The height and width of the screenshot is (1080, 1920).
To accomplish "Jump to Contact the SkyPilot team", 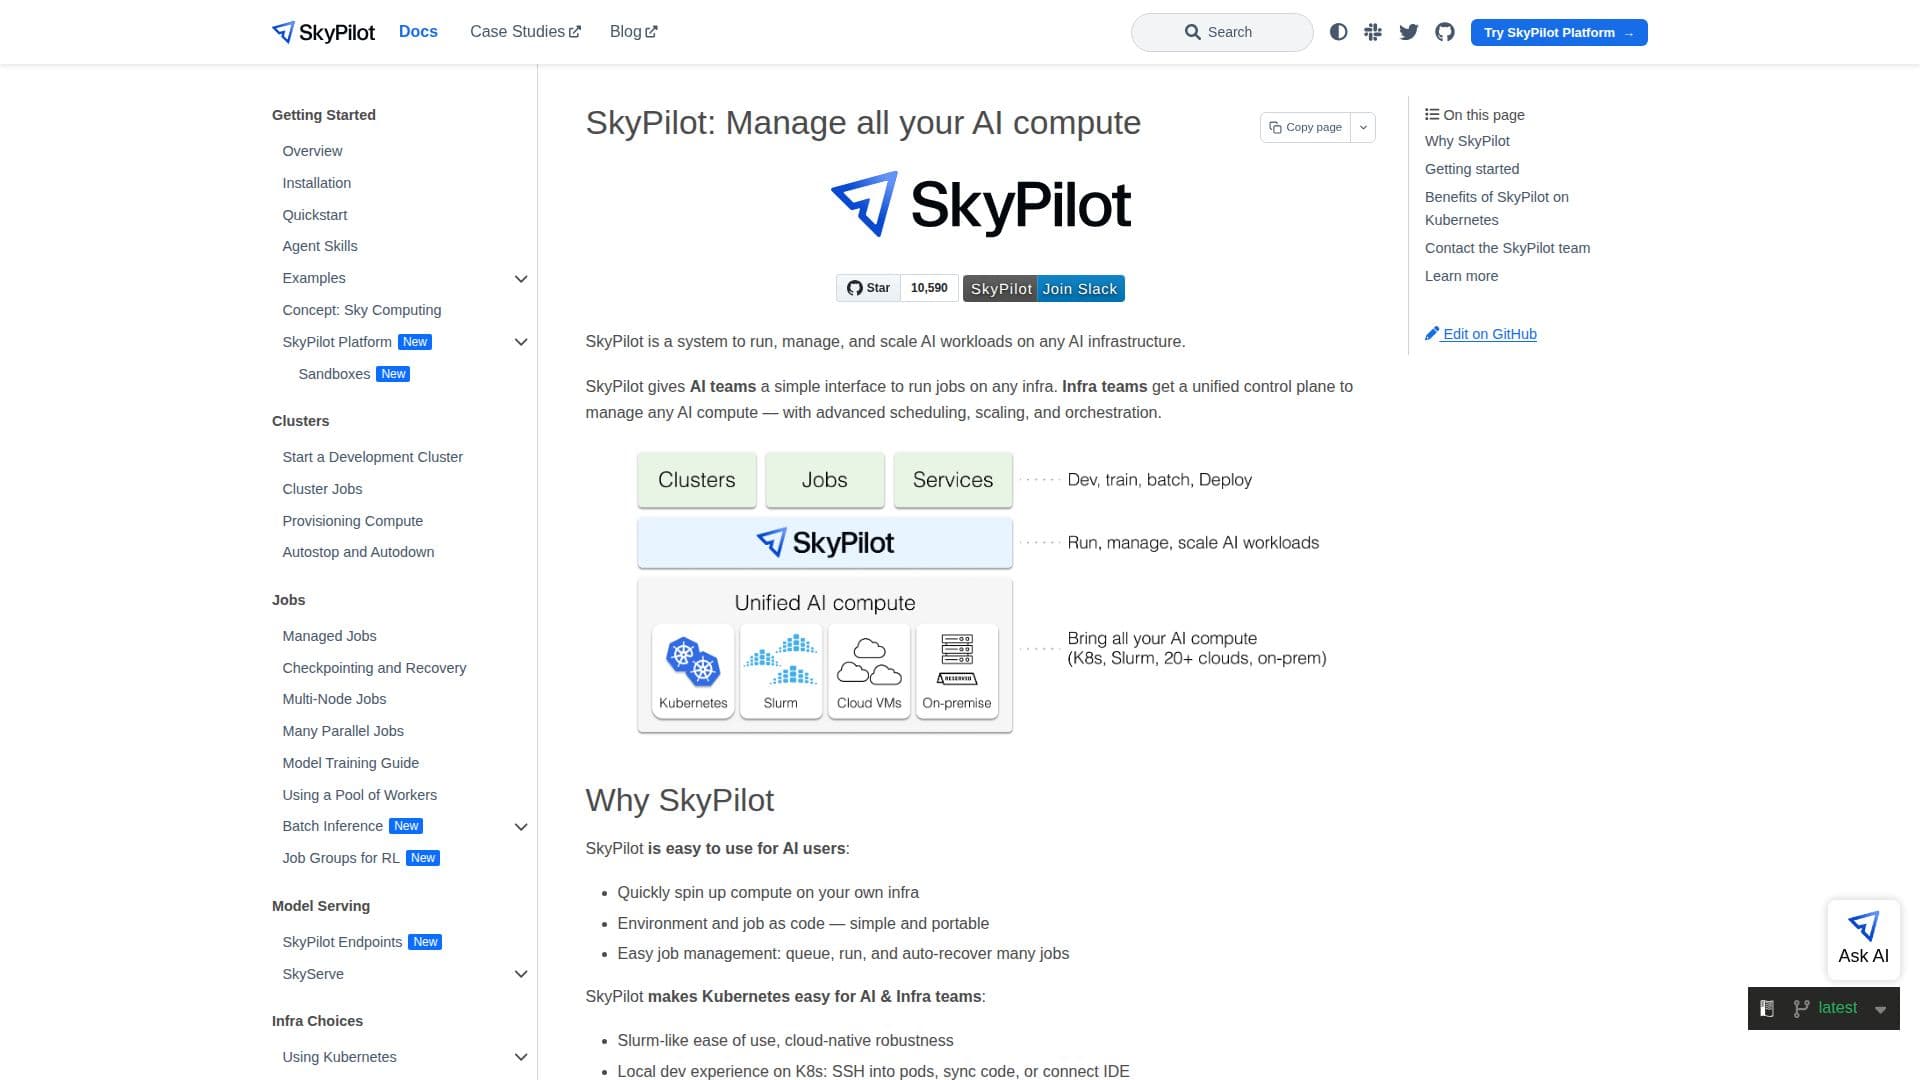I will point(1507,248).
